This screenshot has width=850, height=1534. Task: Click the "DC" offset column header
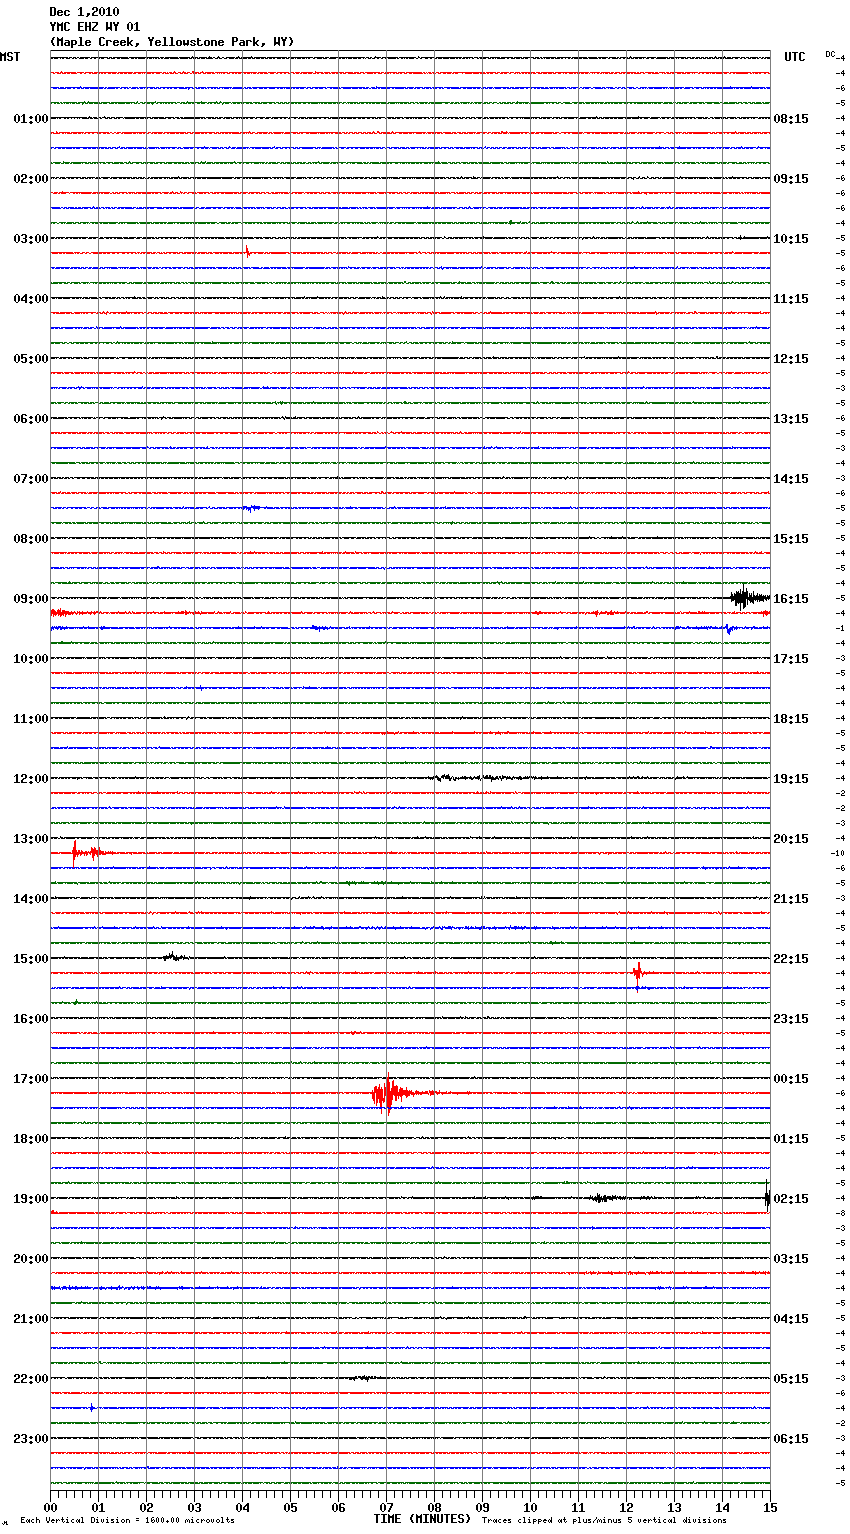click(x=830, y=54)
